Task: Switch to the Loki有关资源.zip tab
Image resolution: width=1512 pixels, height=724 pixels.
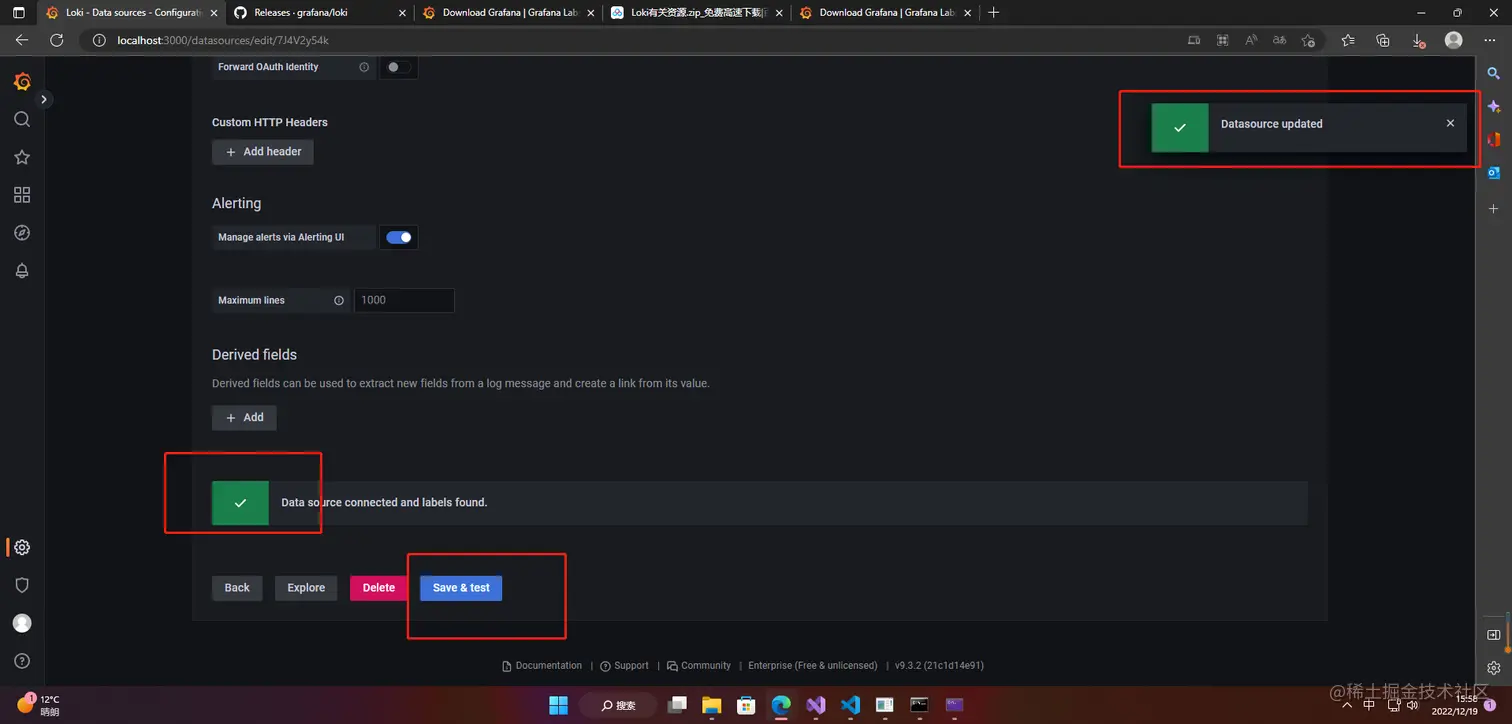Action: click(697, 13)
